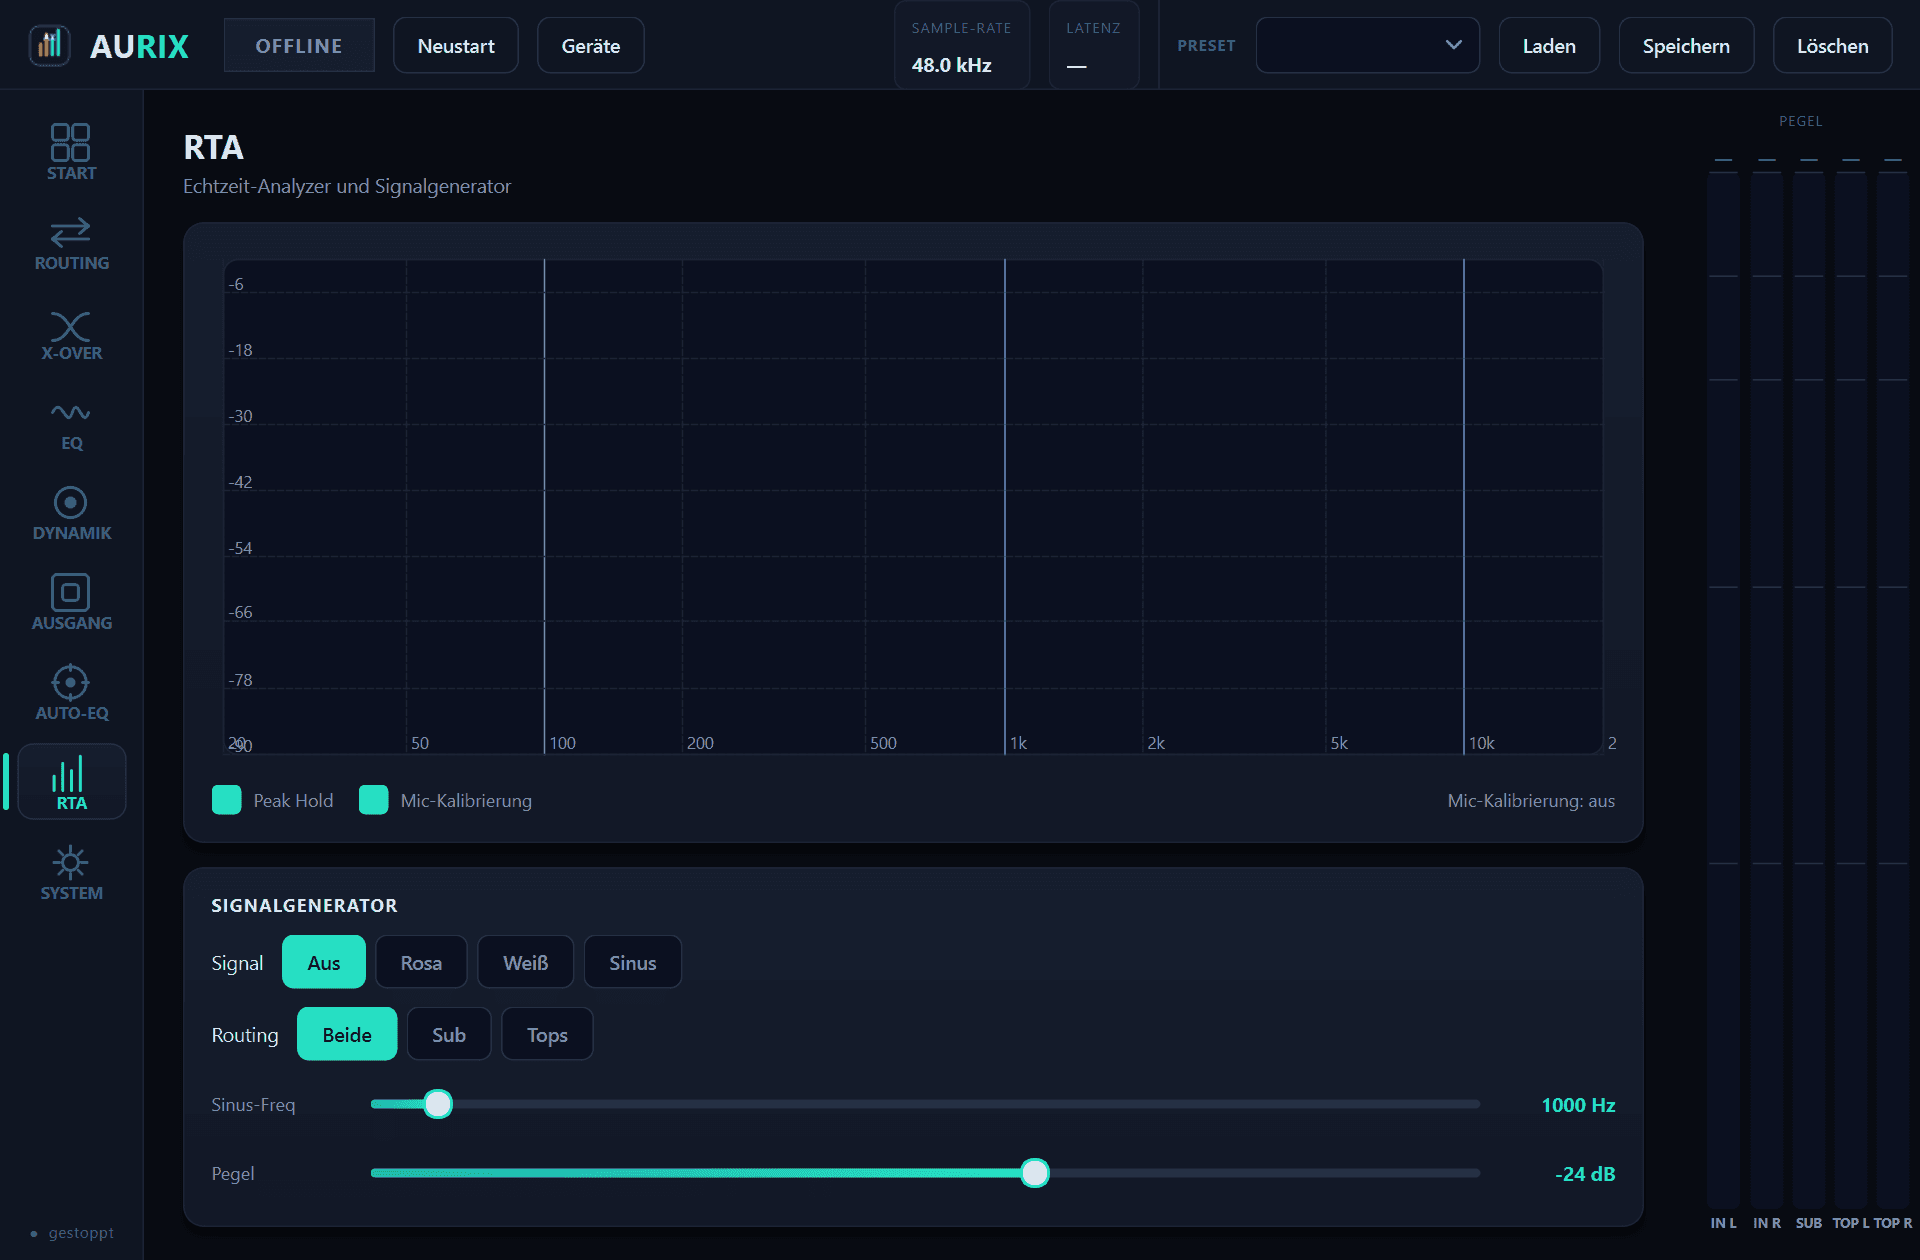Viewport: 1920px width, 1260px height.
Task: Click the SUB level meter
Action: [x=1808, y=690]
